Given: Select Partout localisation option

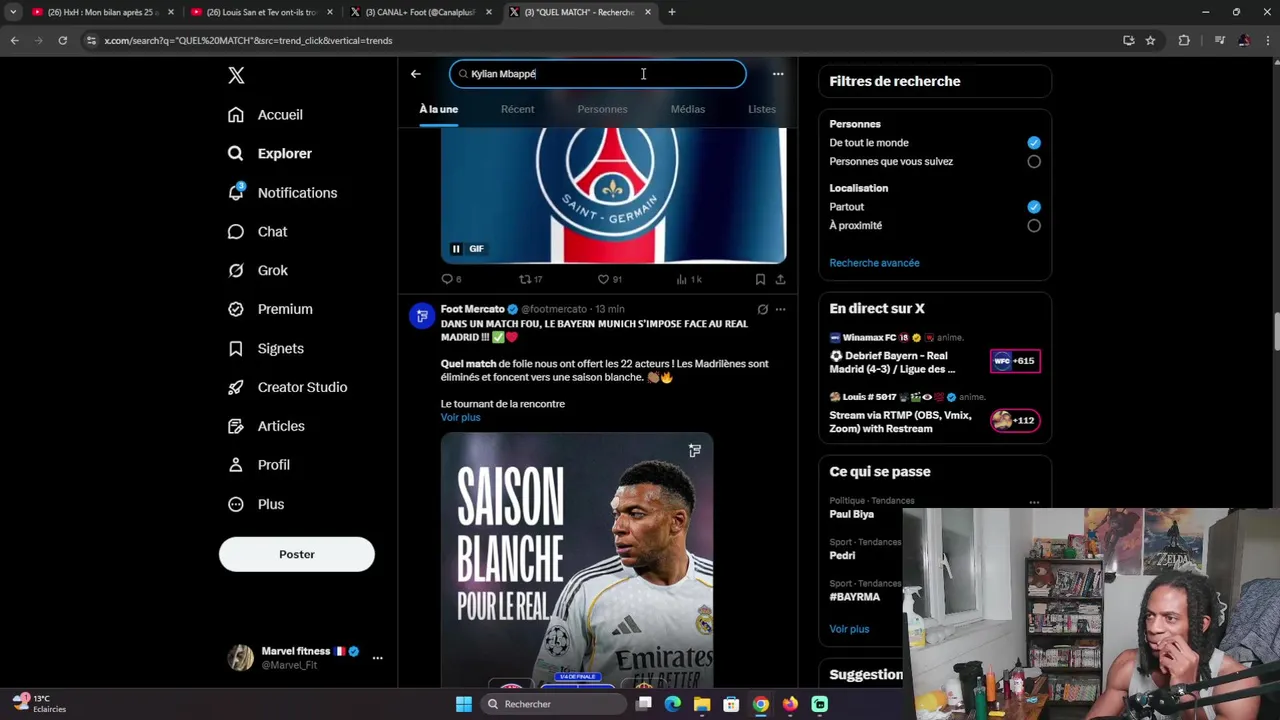Looking at the screenshot, I should coord(1034,207).
